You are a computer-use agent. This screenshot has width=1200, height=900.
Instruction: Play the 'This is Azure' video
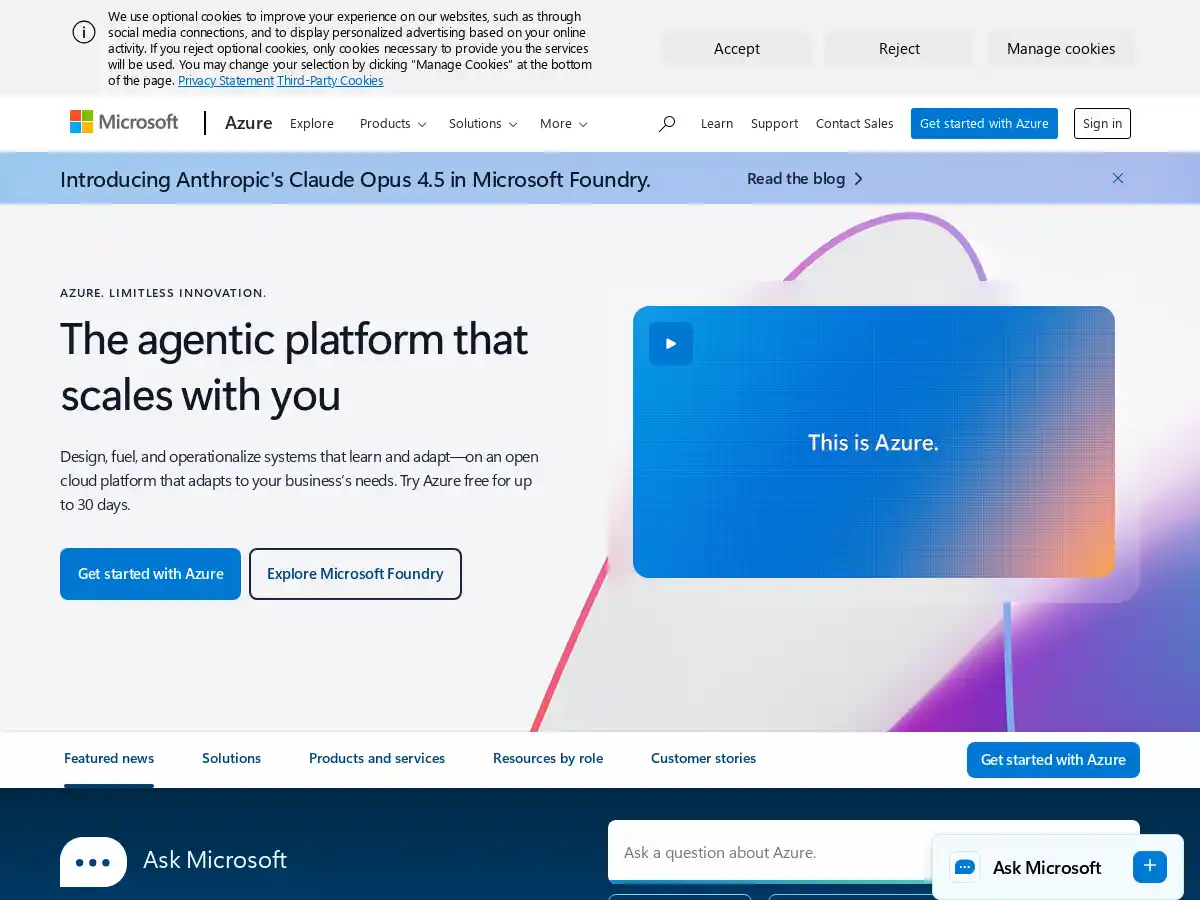coord(671,343)
